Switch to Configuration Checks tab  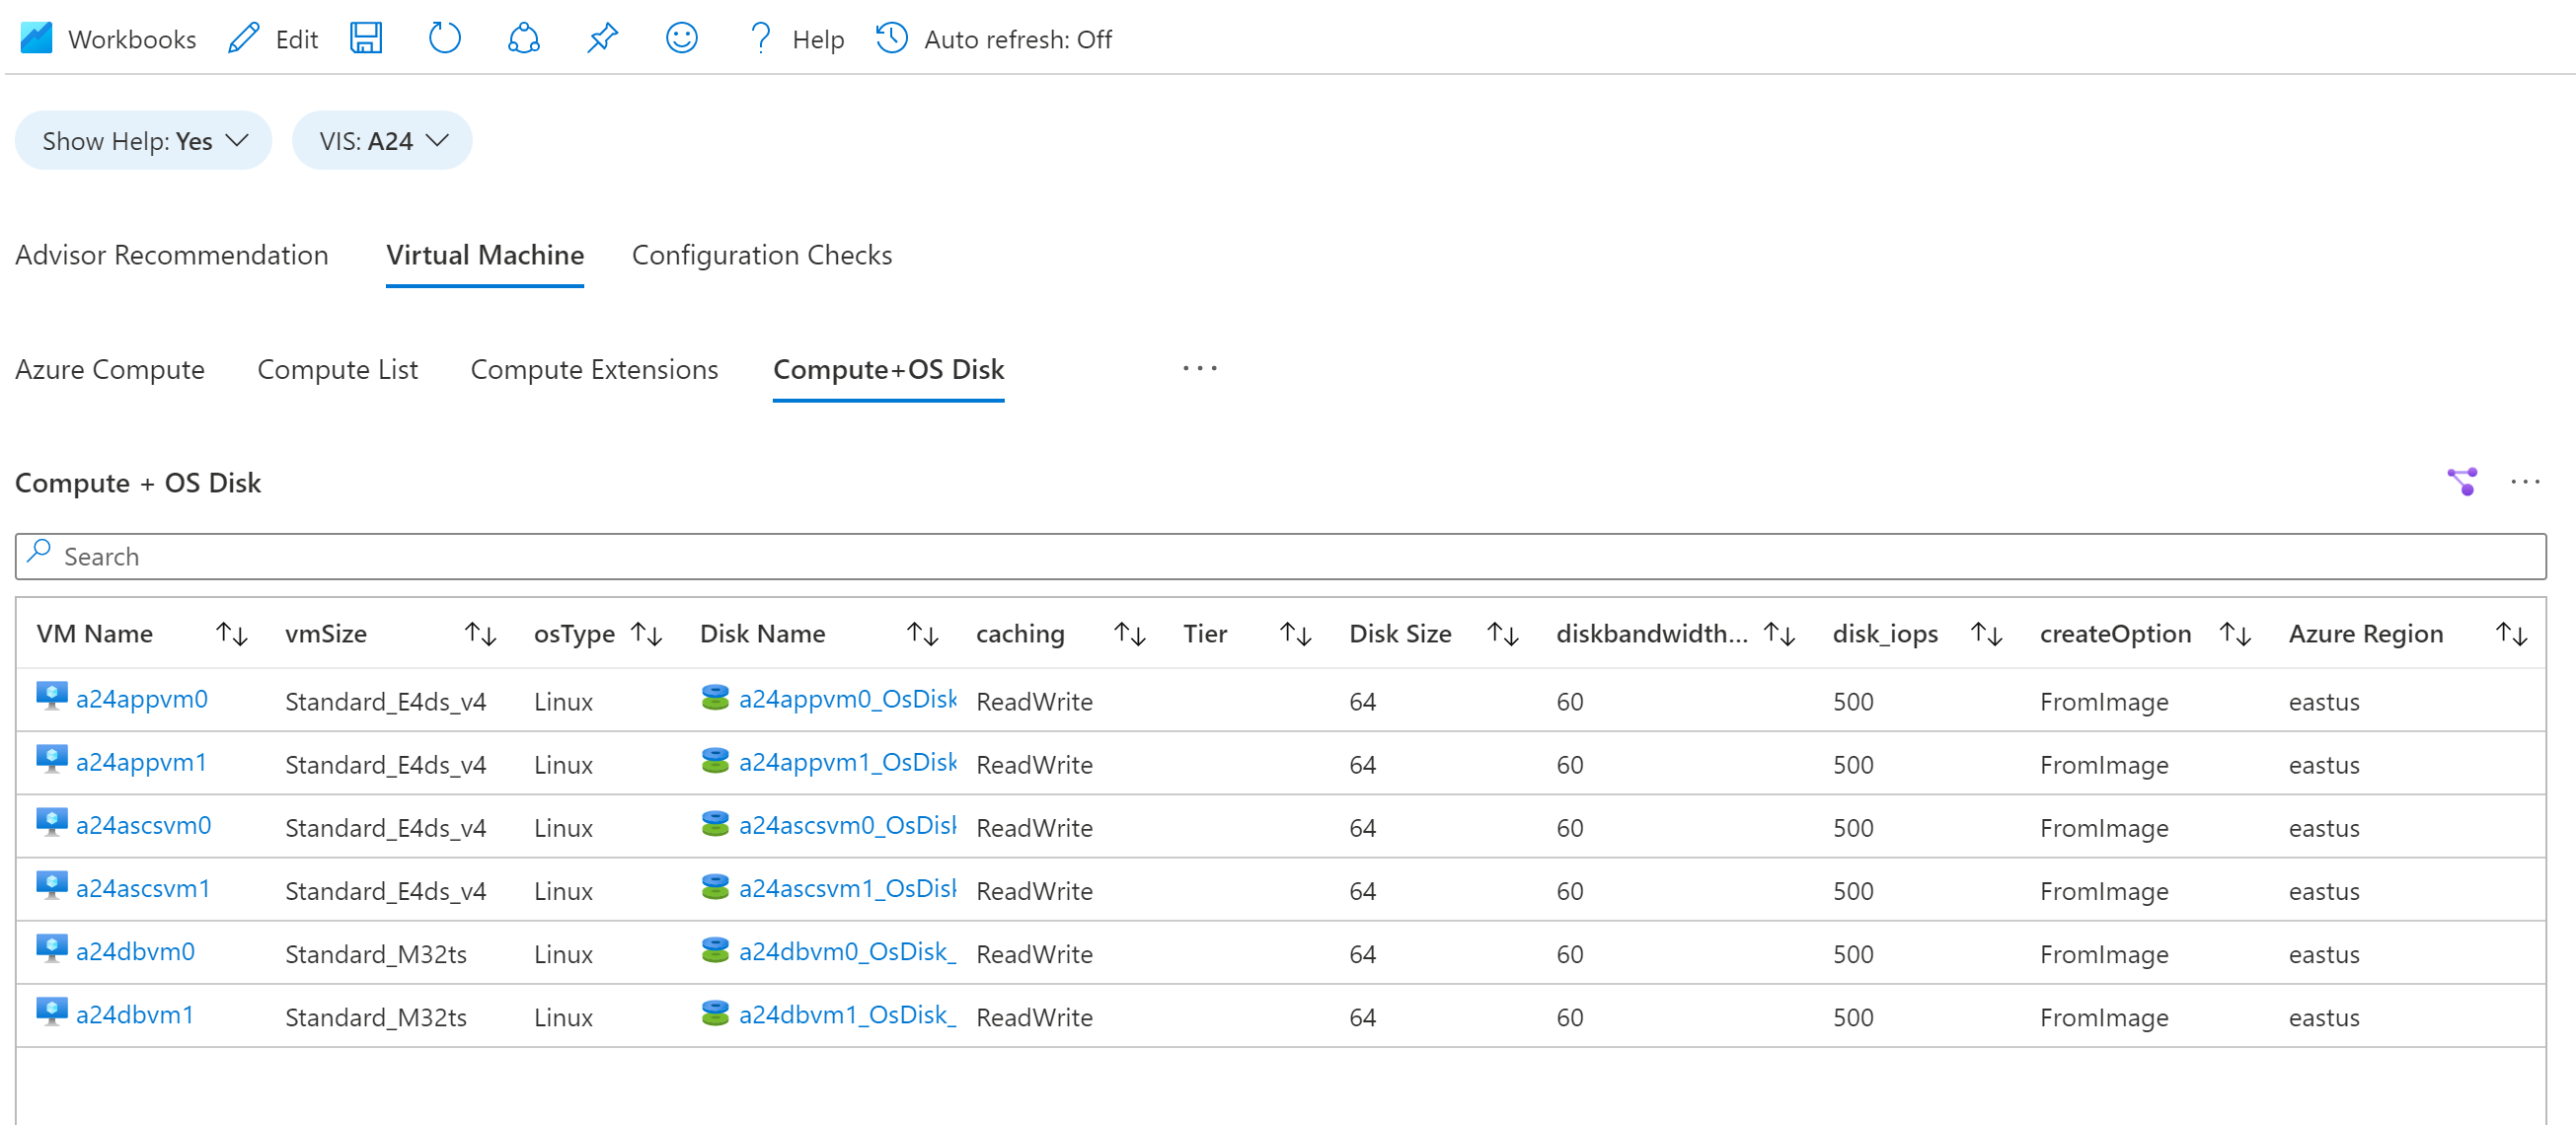pos(761,255)
